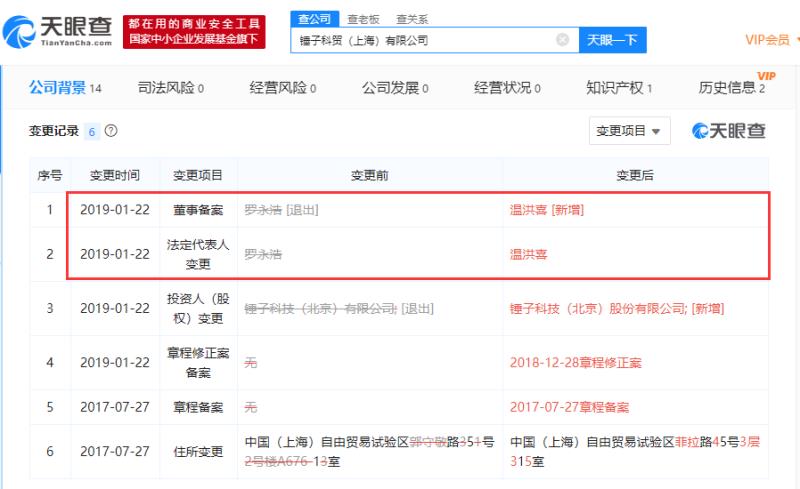800x489 pixels.
Task: Switch to the 查老板 search tab
Action: point(363,19)
